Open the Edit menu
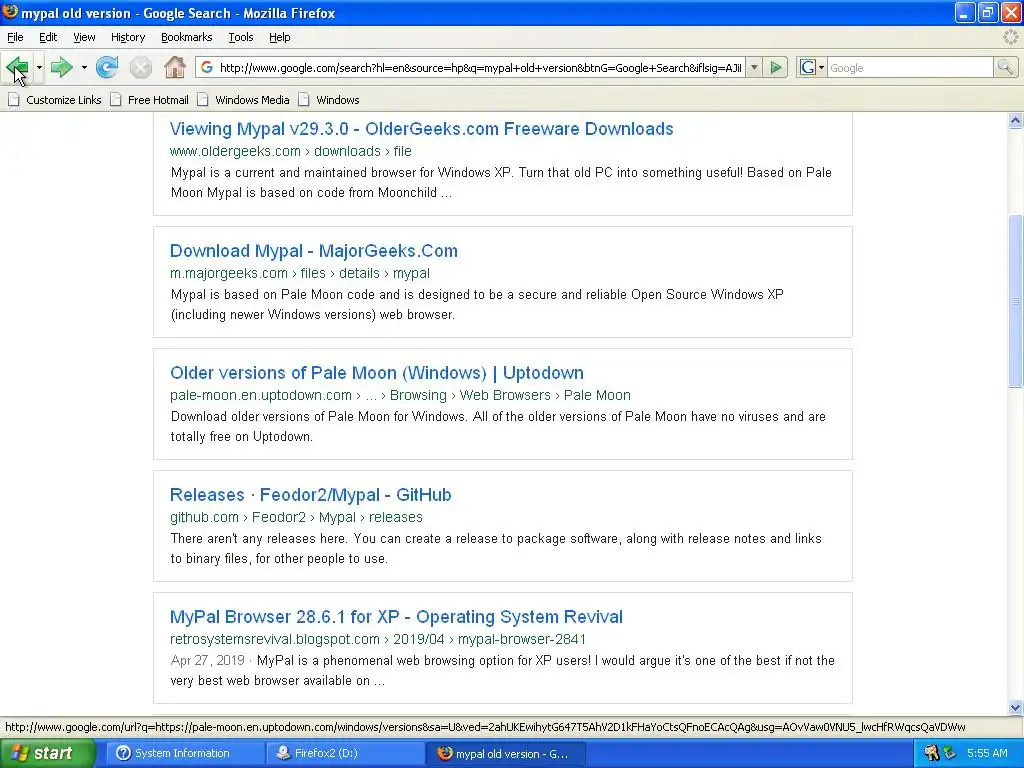 pyautogui.click(x=48, y=37)
